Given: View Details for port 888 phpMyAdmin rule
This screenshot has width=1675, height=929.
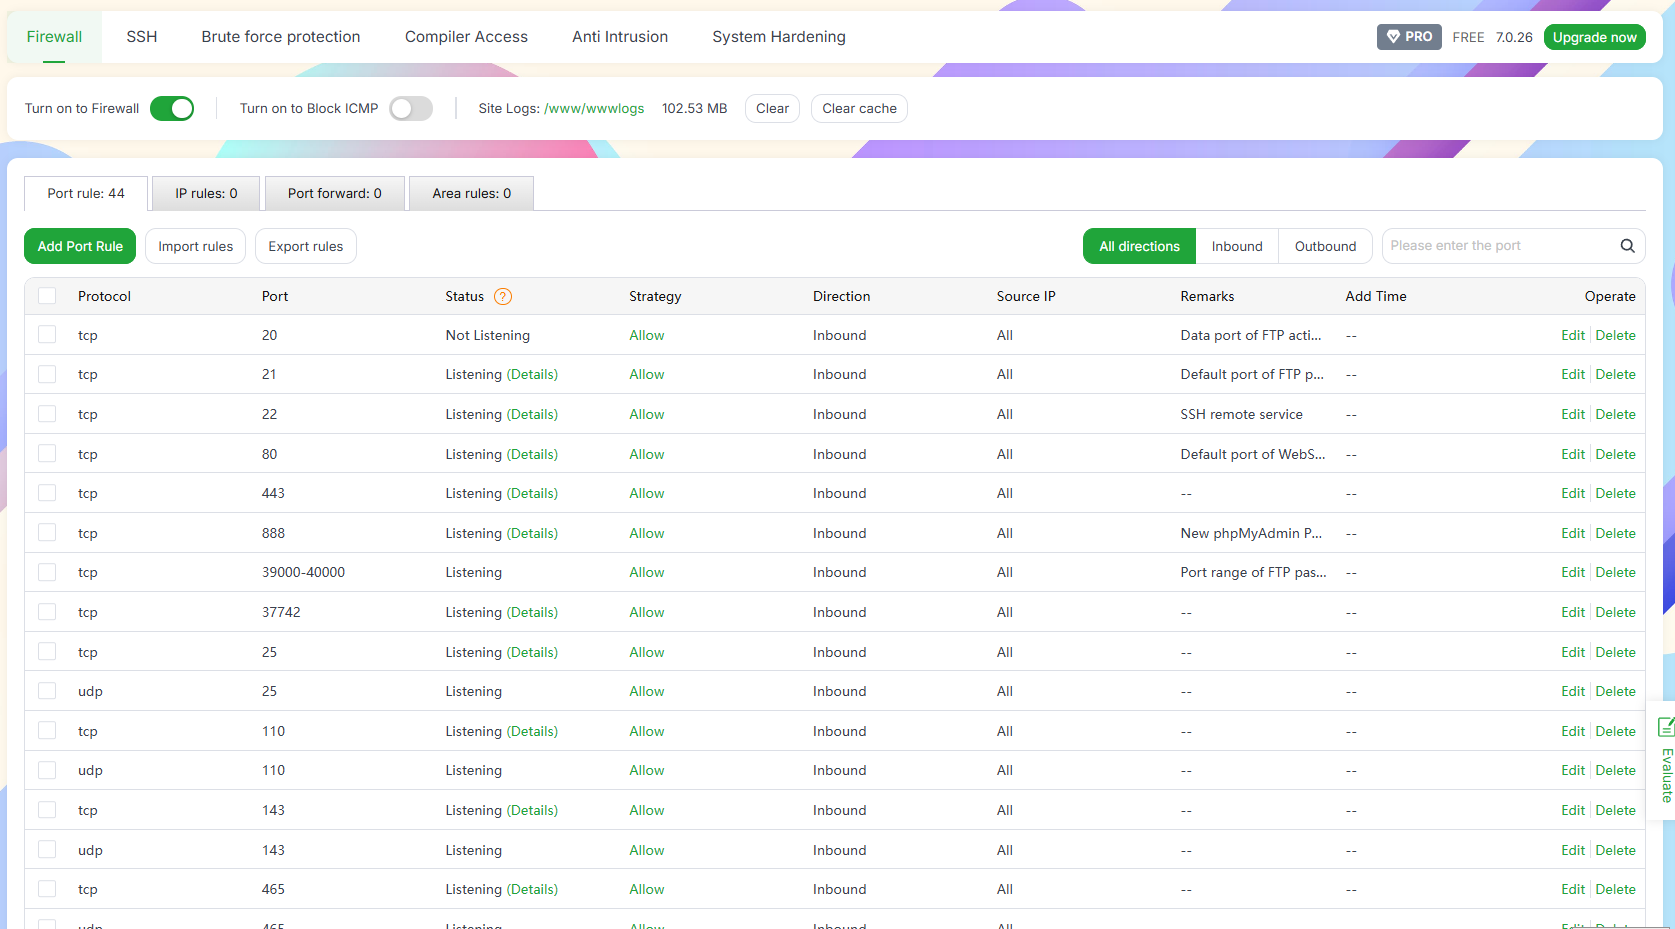Looking at the screenshot, I should pos(533,533).
